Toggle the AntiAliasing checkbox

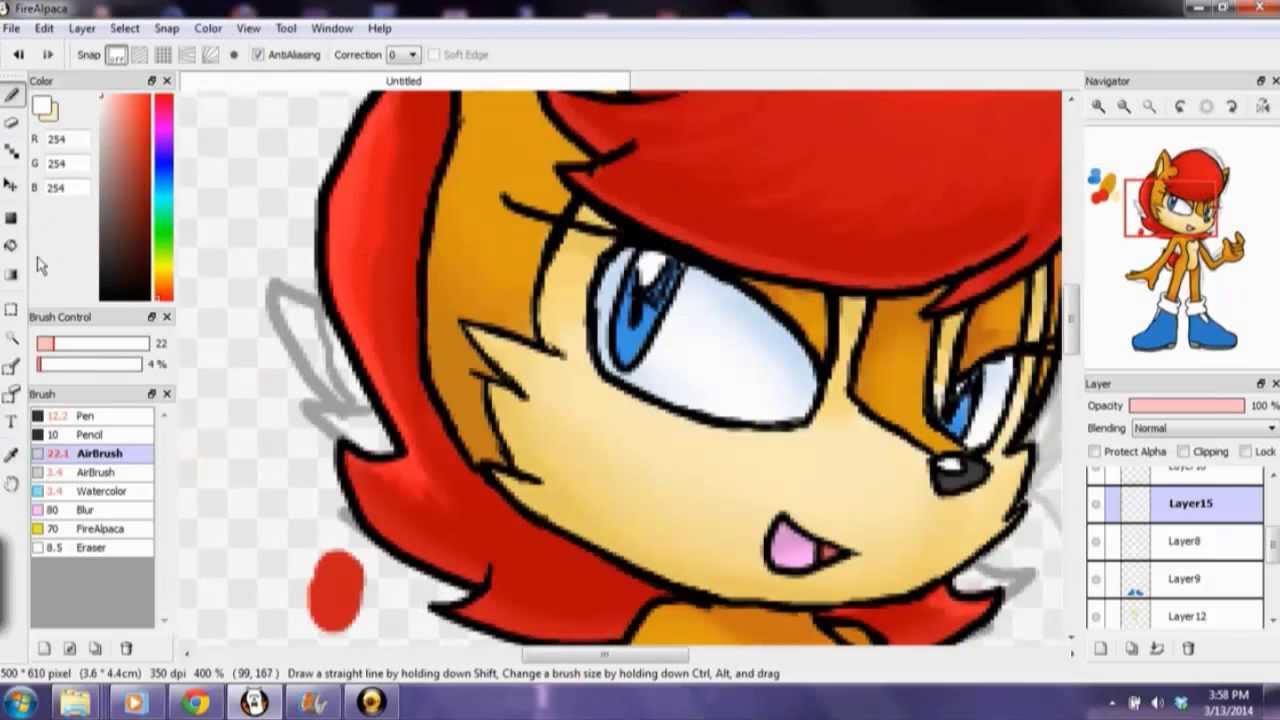(x=258, y=55)
